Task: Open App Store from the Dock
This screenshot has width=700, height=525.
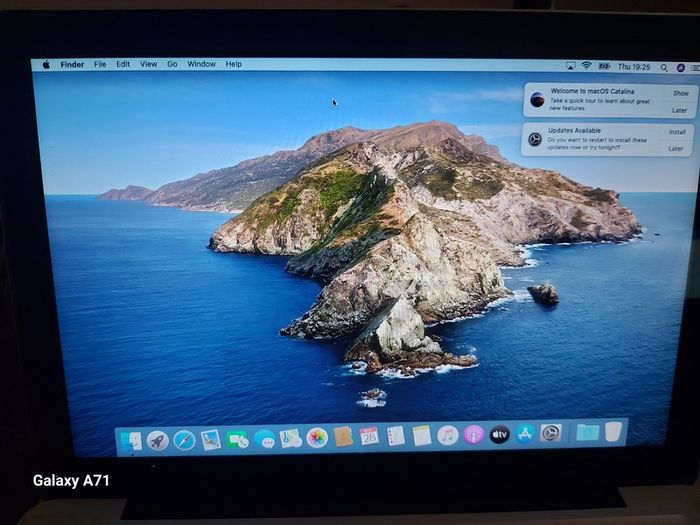Action: point(525,433)
